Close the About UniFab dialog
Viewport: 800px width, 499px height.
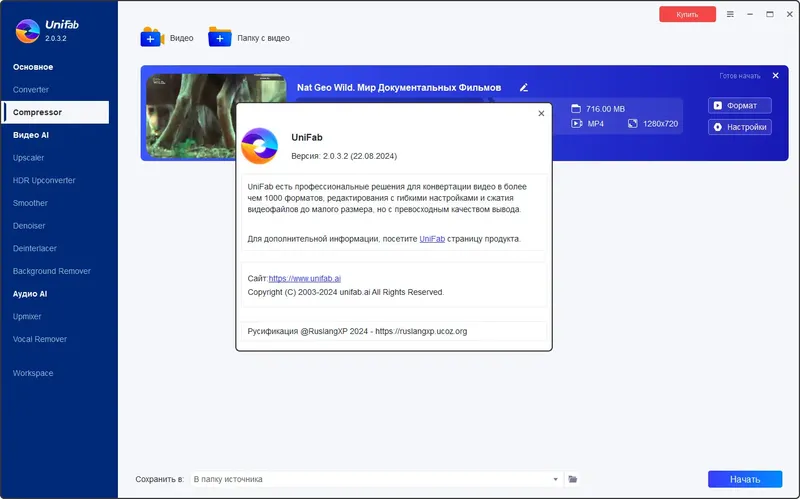541,113
